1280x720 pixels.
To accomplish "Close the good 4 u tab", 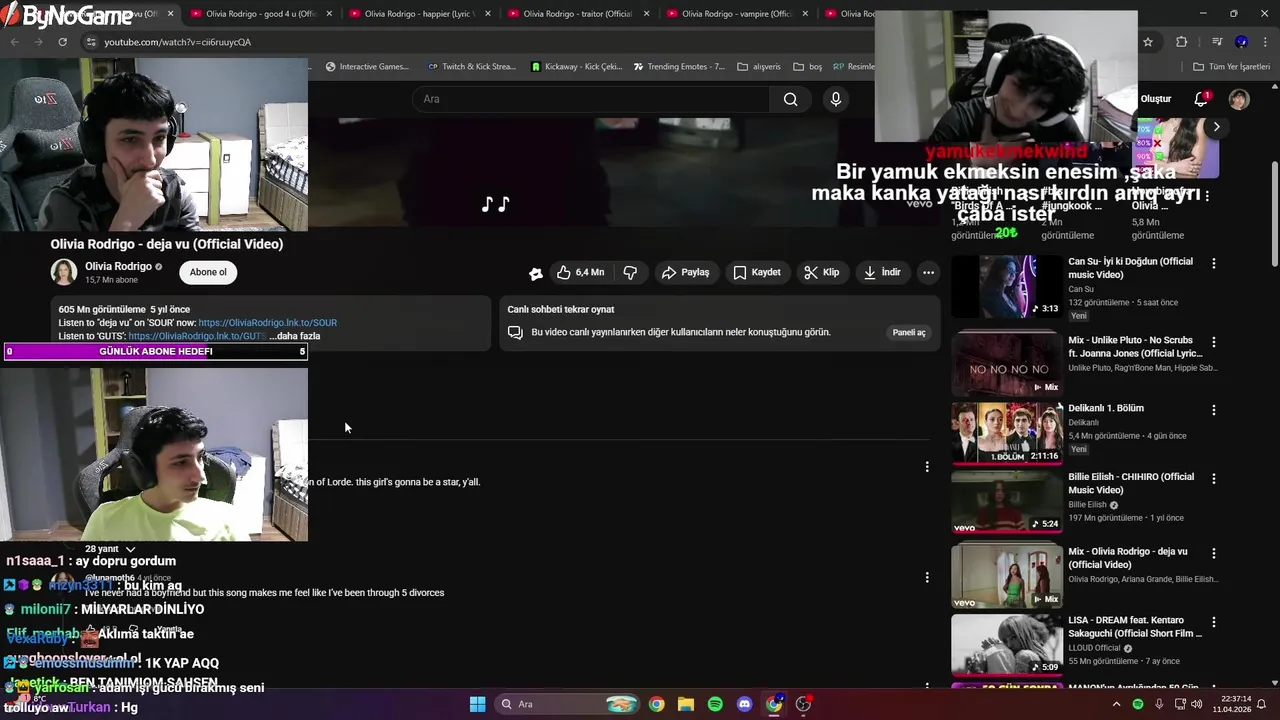I will 329,14.
